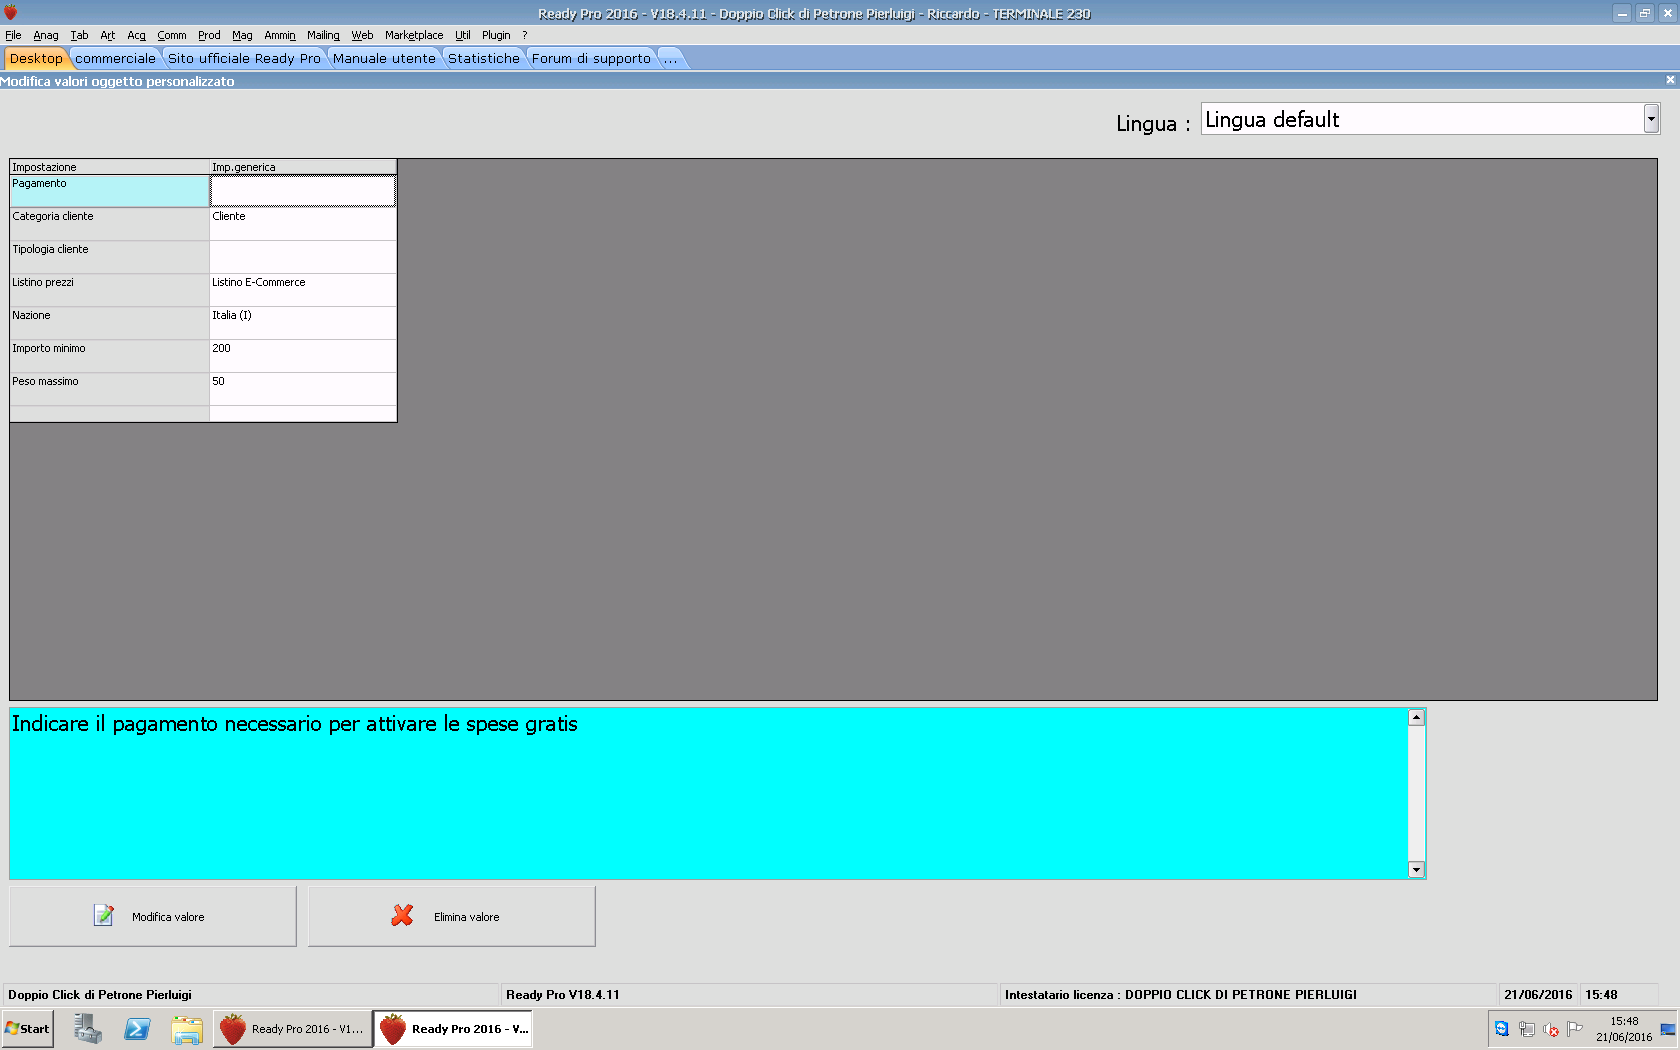The image size is (1680, 1050).
Task: Click the empty Pagamento value cell
Action: click(303, 191)
